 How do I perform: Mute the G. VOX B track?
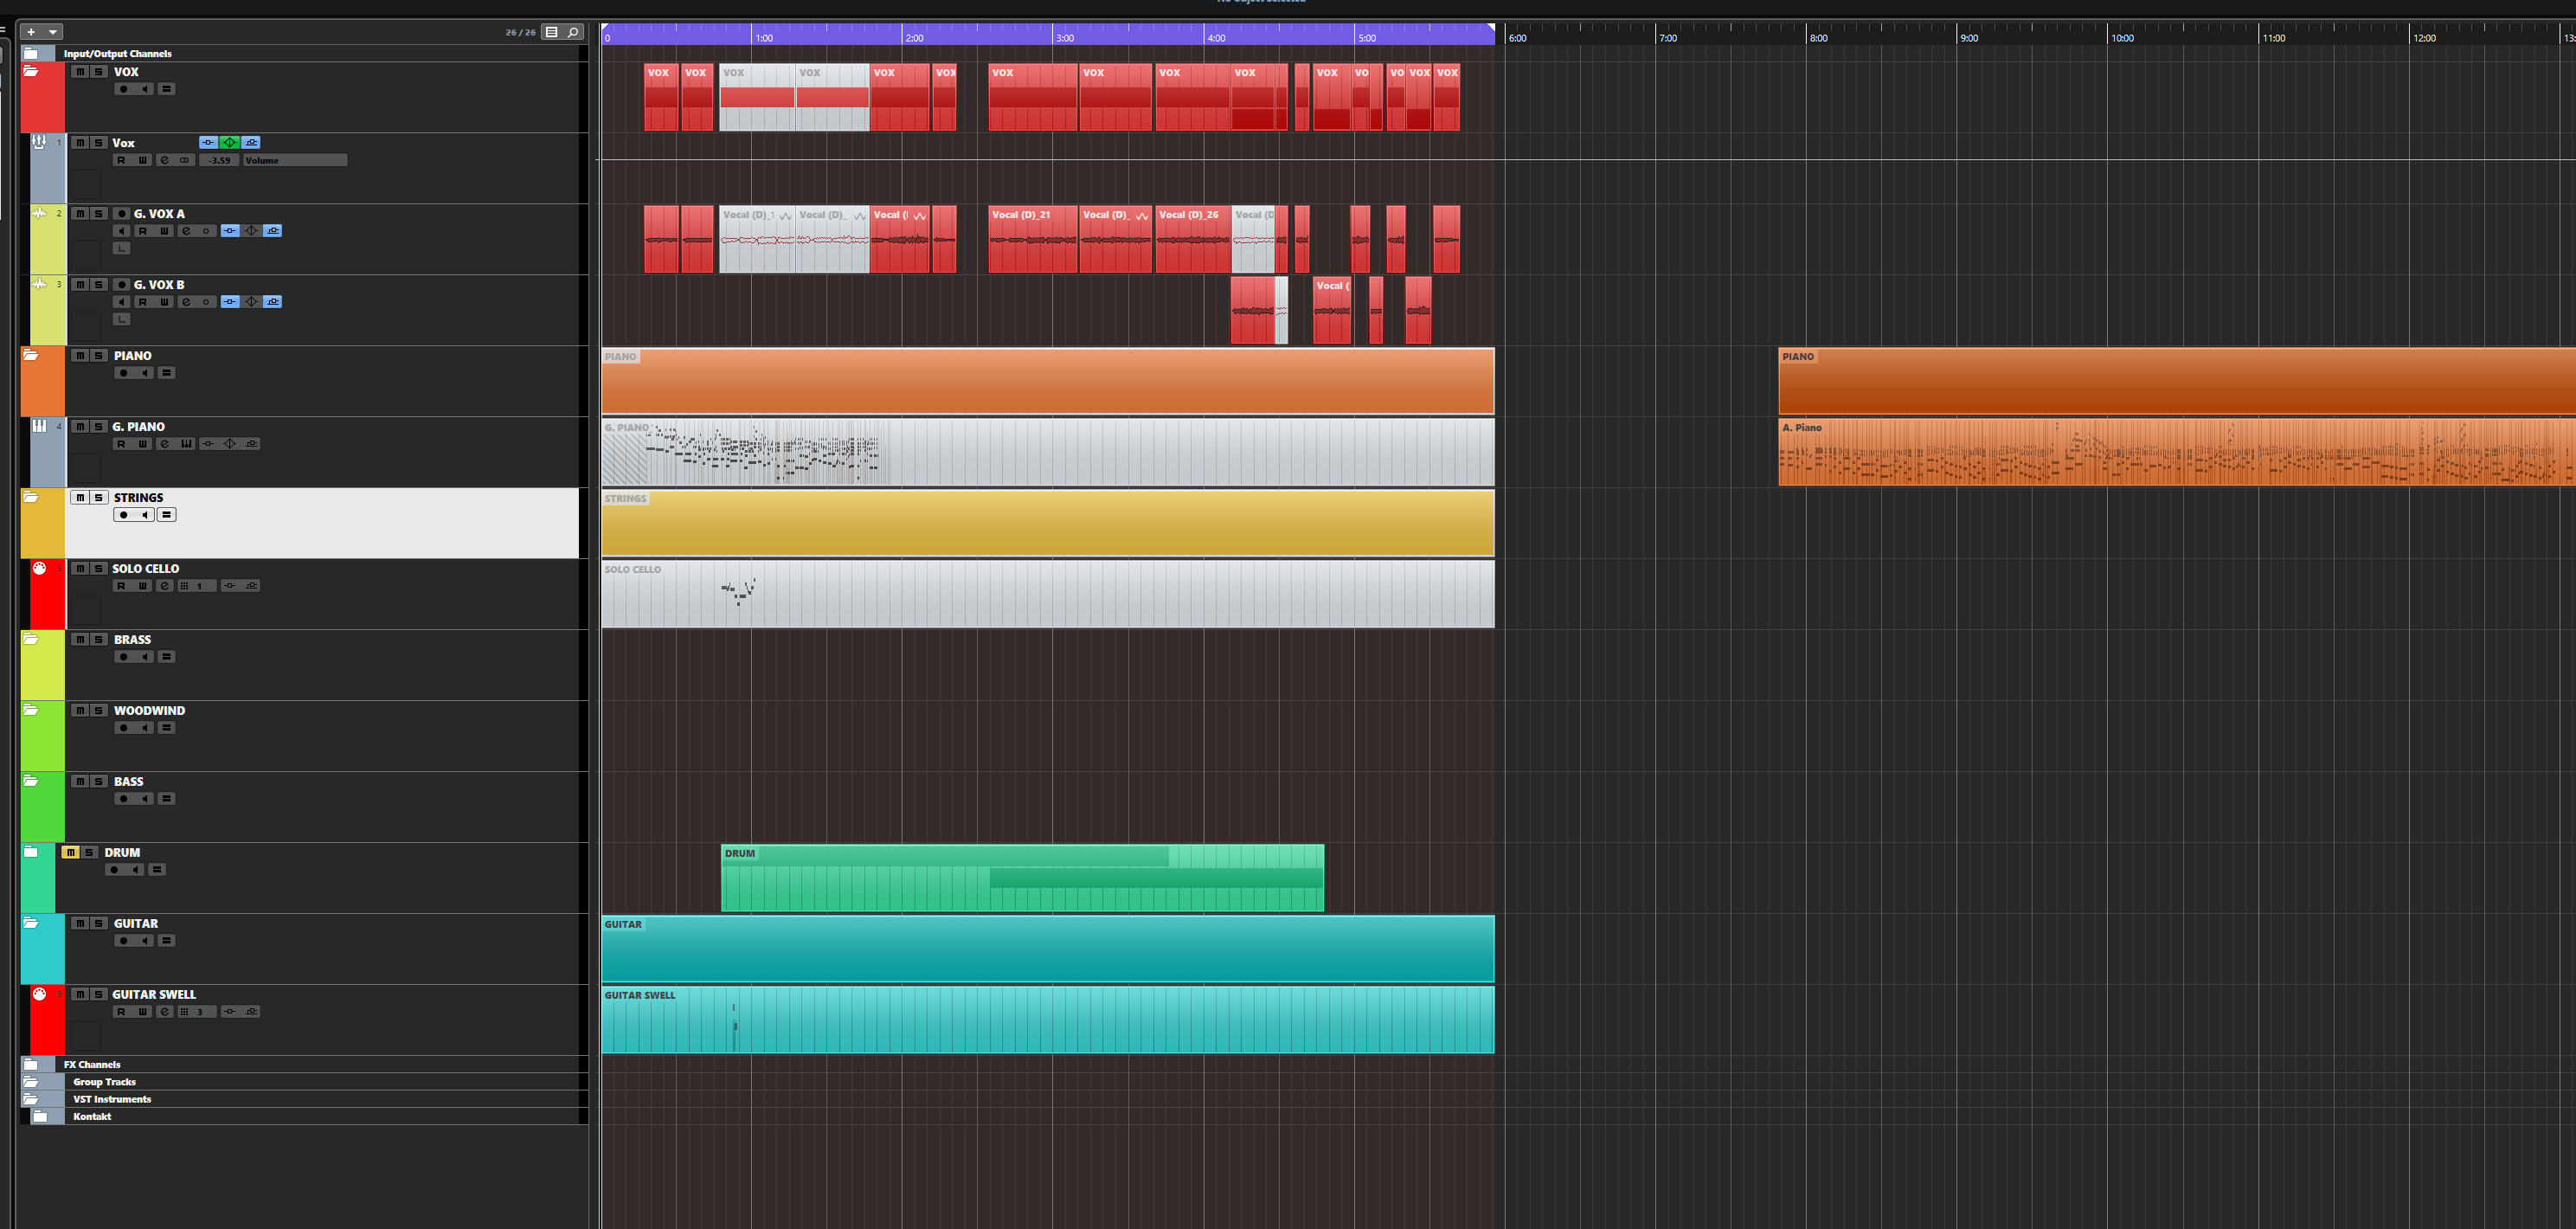[80, 285]
